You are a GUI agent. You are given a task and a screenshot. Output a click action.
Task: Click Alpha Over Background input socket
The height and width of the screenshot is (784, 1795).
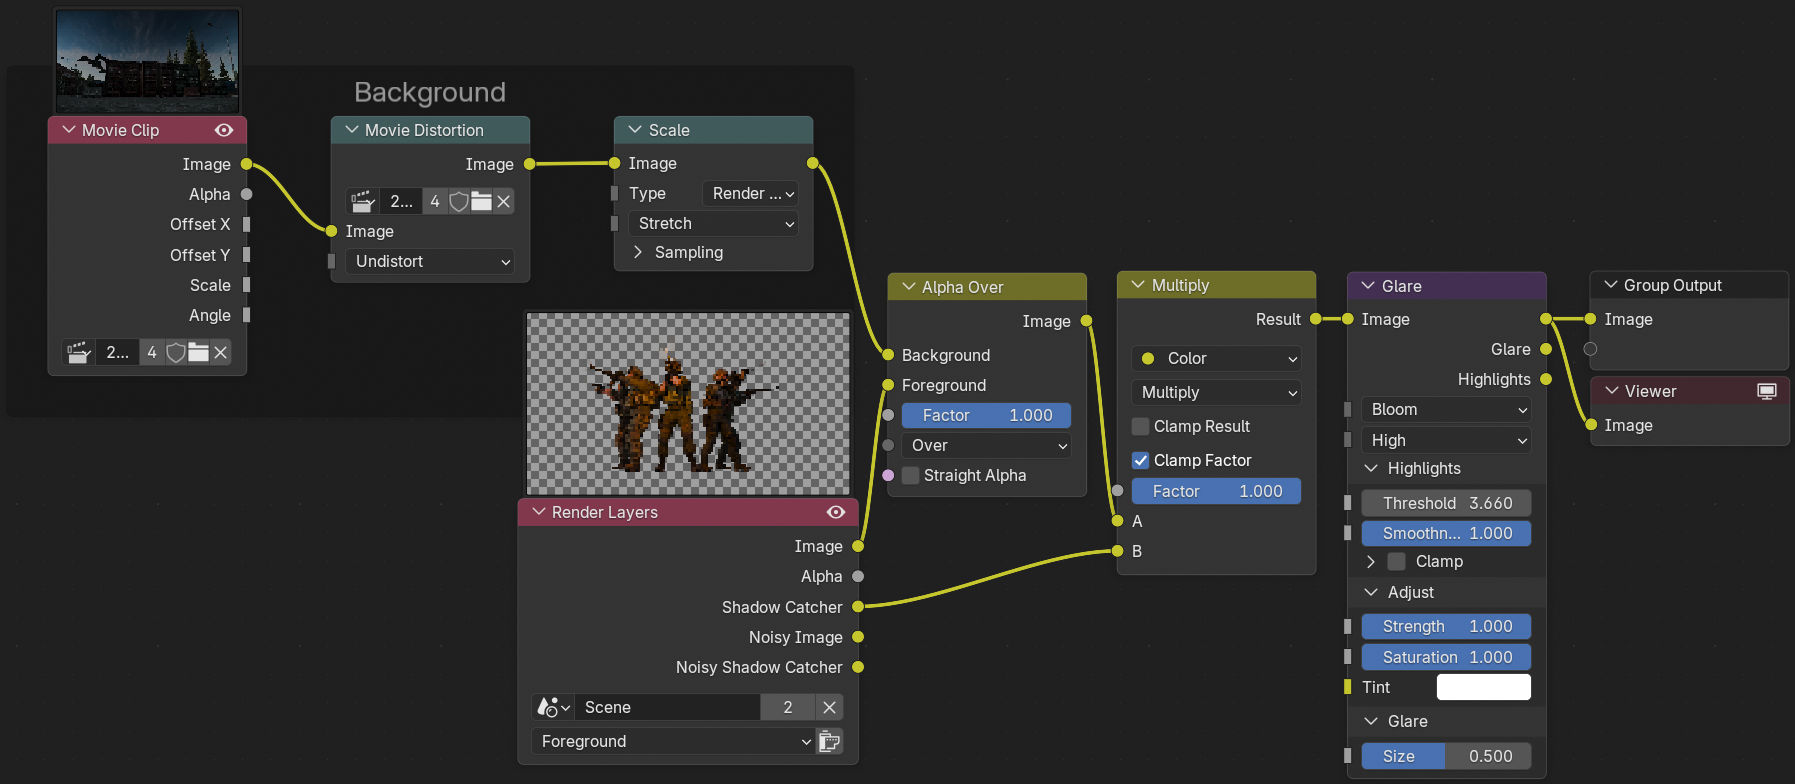tap(888, 355)
